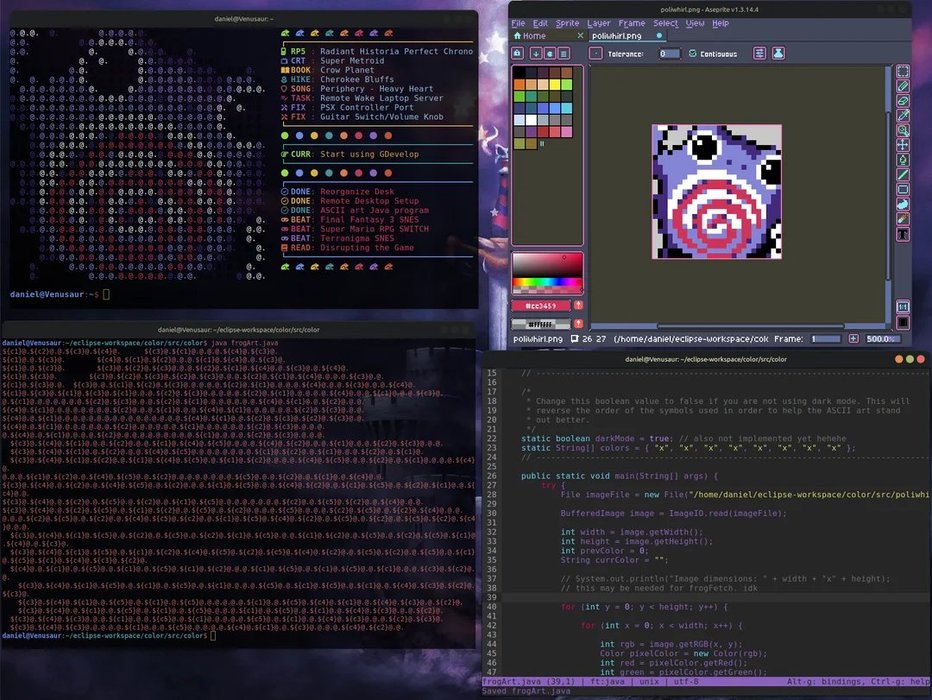This screenshot has height=700, width=932.
Task: Click the background color #ffffff button
Action: click(541, 324)
